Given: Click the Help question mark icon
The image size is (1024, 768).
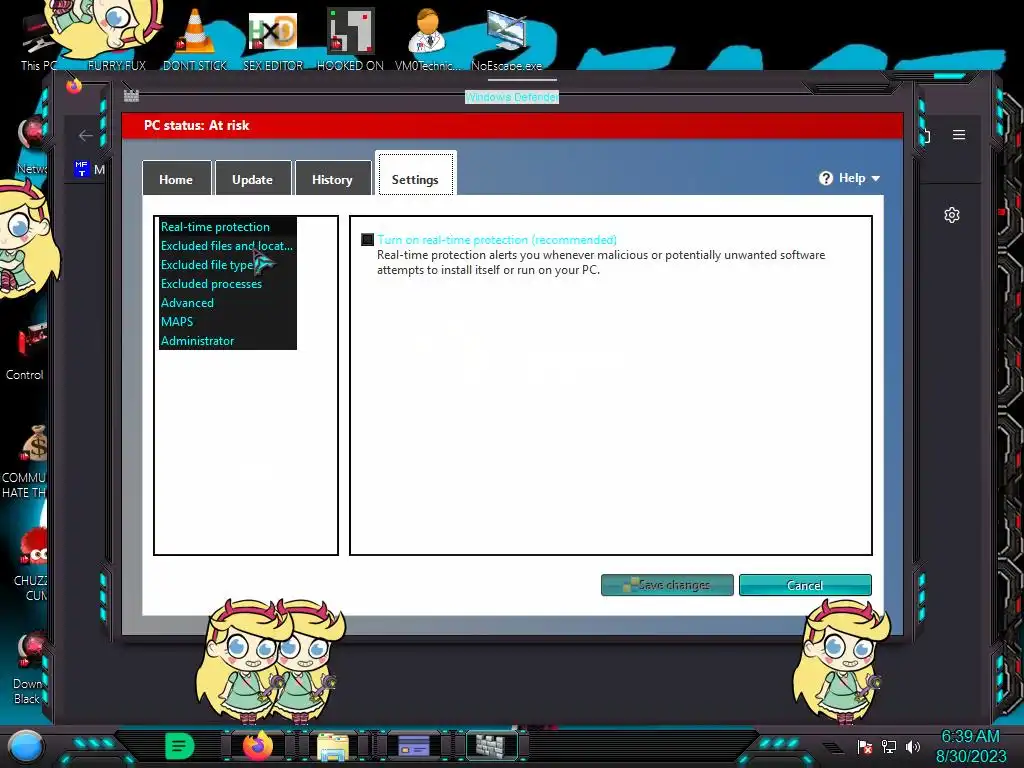Looking at the screenshot, I should click(x=826, y=178).
